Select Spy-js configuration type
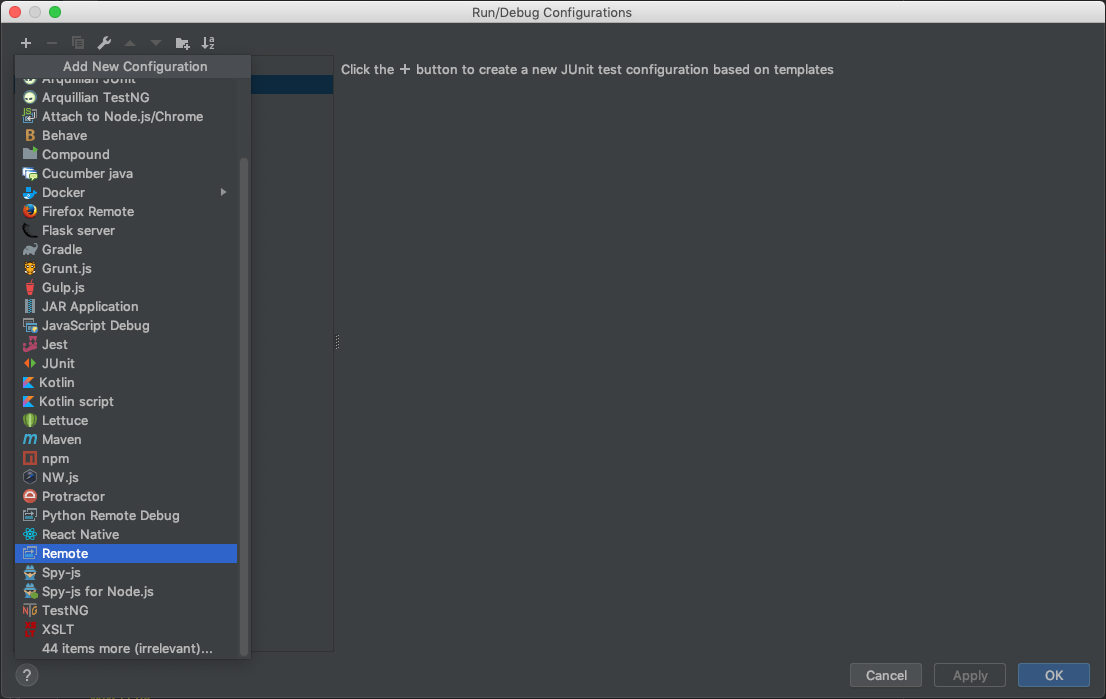Viewport: 1106px width, 699px height. click(x=126, y=573)
